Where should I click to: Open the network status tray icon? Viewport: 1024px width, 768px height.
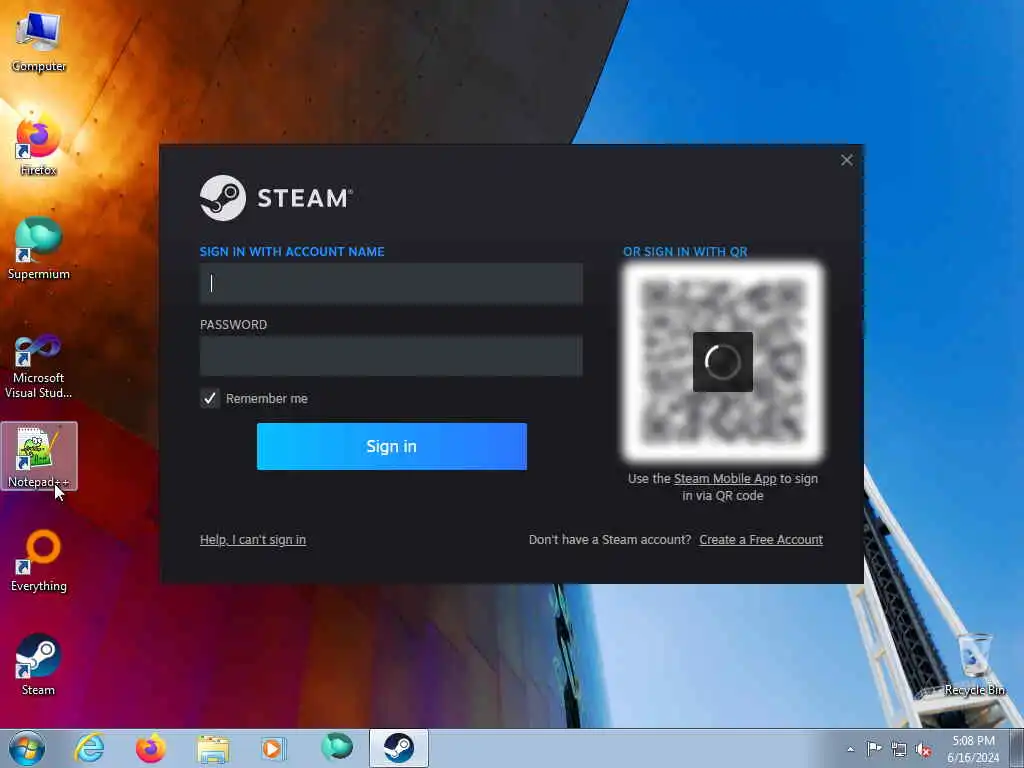[x=899, y=749]
